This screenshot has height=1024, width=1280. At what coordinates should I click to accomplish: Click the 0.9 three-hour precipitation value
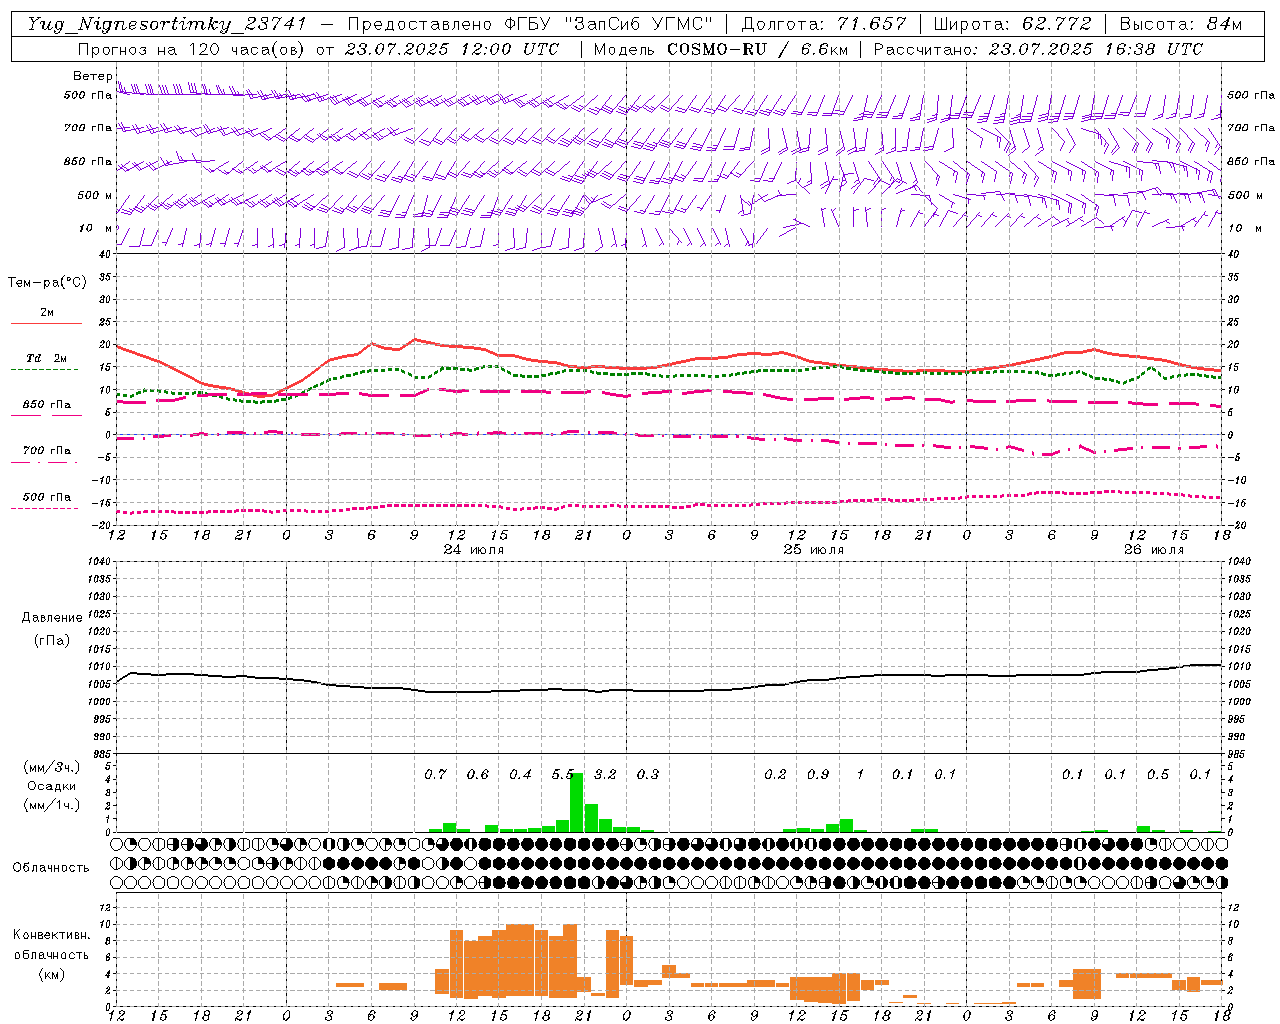tap(818, 774)
